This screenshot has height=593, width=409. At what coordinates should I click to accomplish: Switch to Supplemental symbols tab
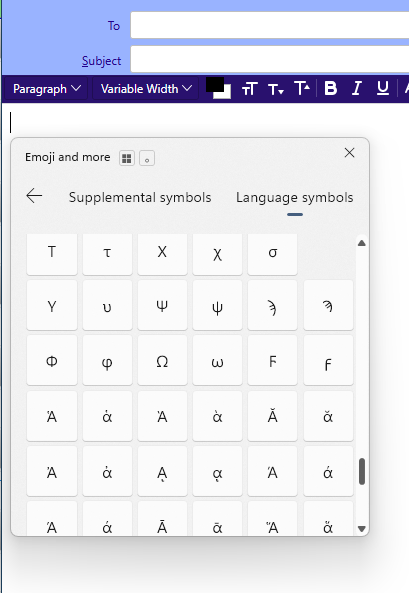coord(140,197)
